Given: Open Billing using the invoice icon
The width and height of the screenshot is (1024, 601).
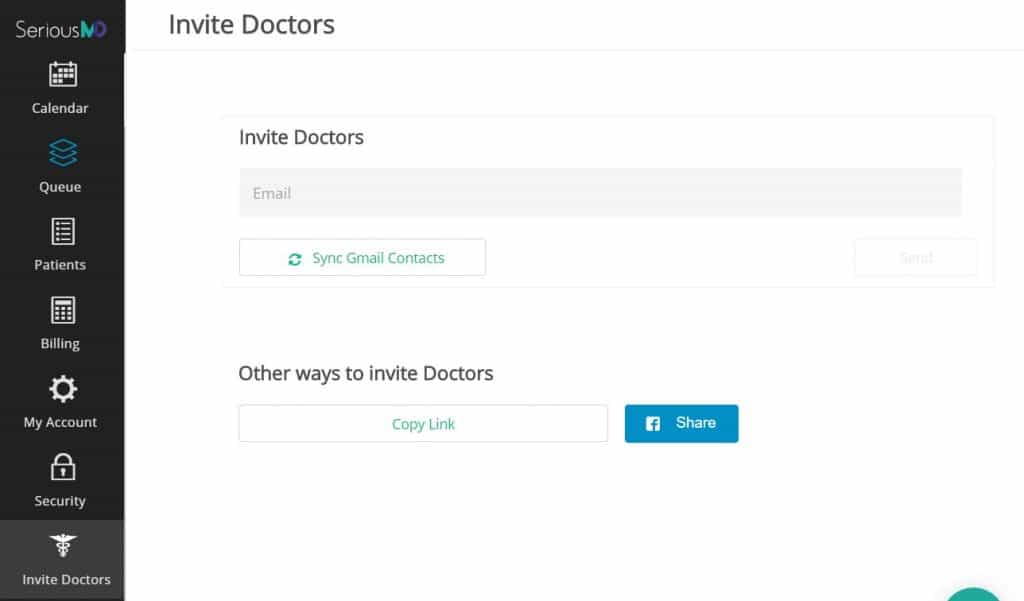Looking at the screenshot, I should (62, 311).
